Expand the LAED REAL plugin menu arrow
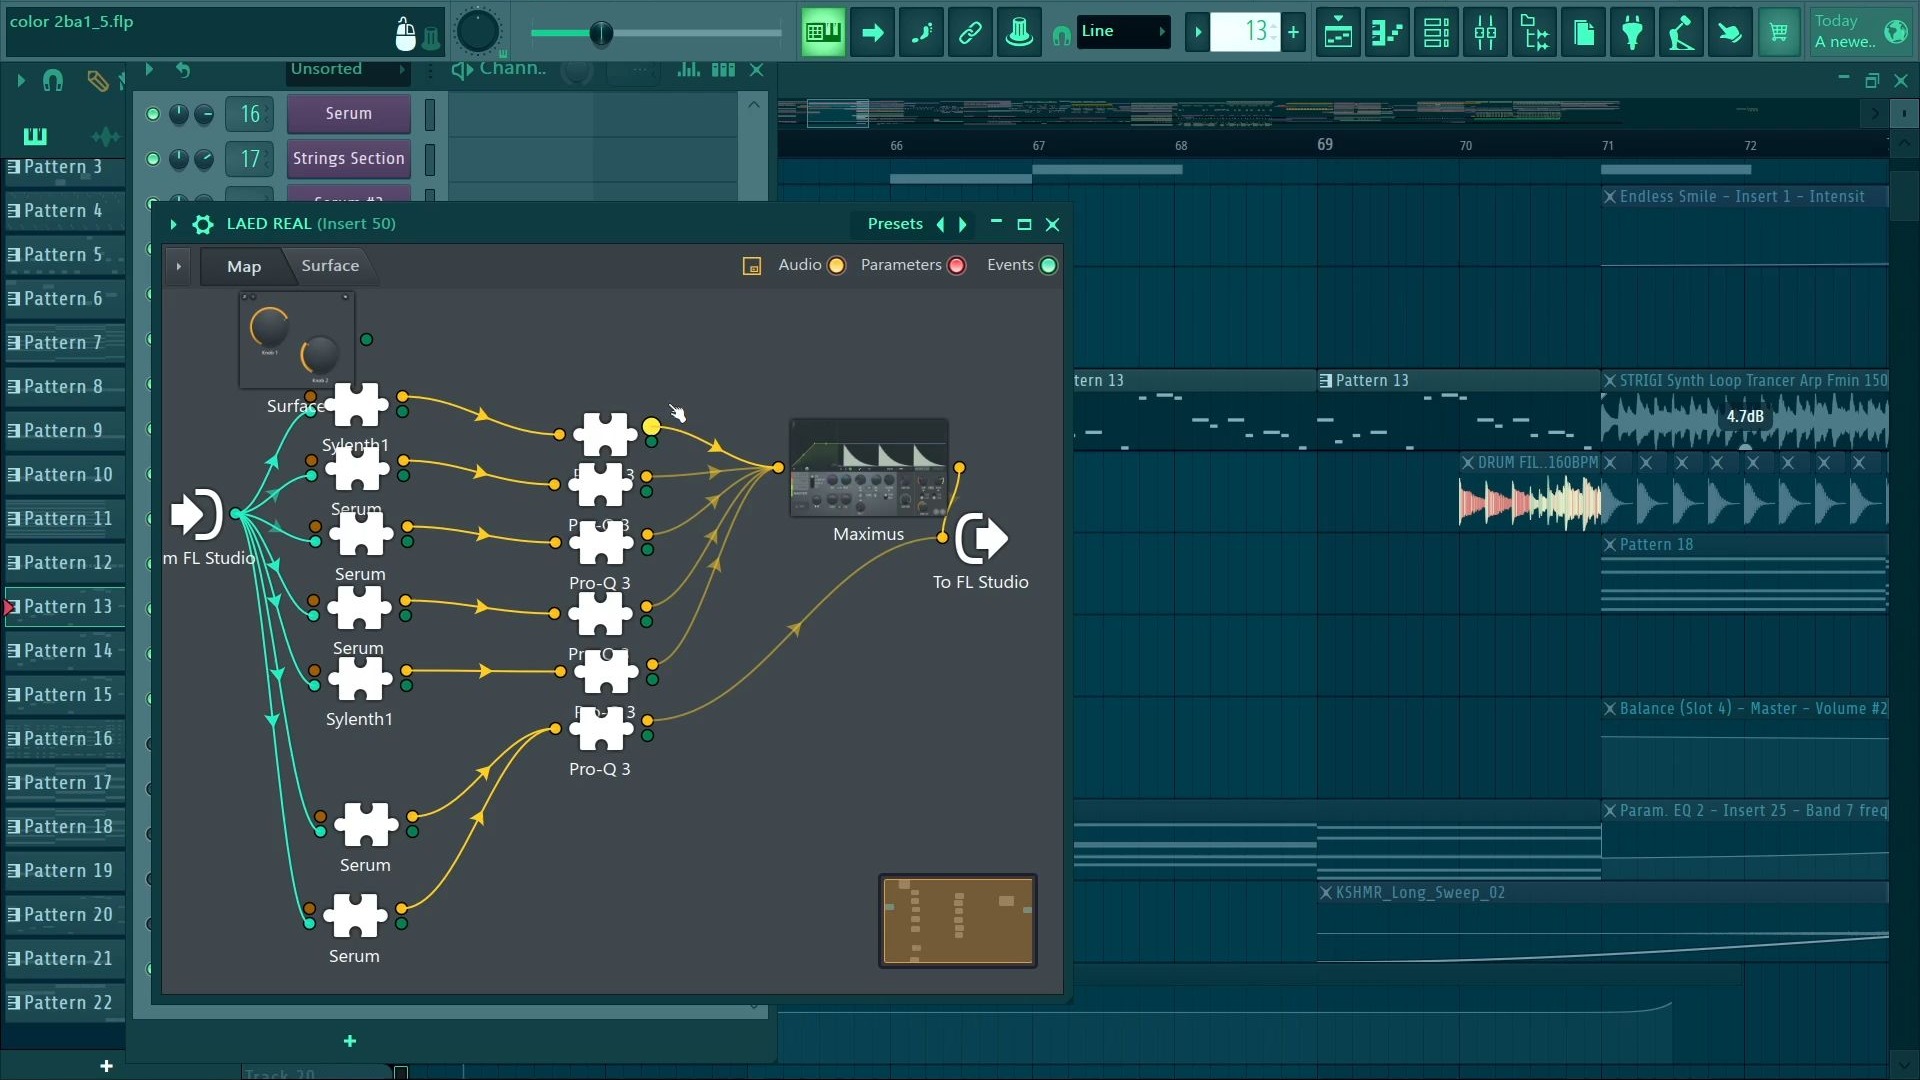 coord(173,224)
